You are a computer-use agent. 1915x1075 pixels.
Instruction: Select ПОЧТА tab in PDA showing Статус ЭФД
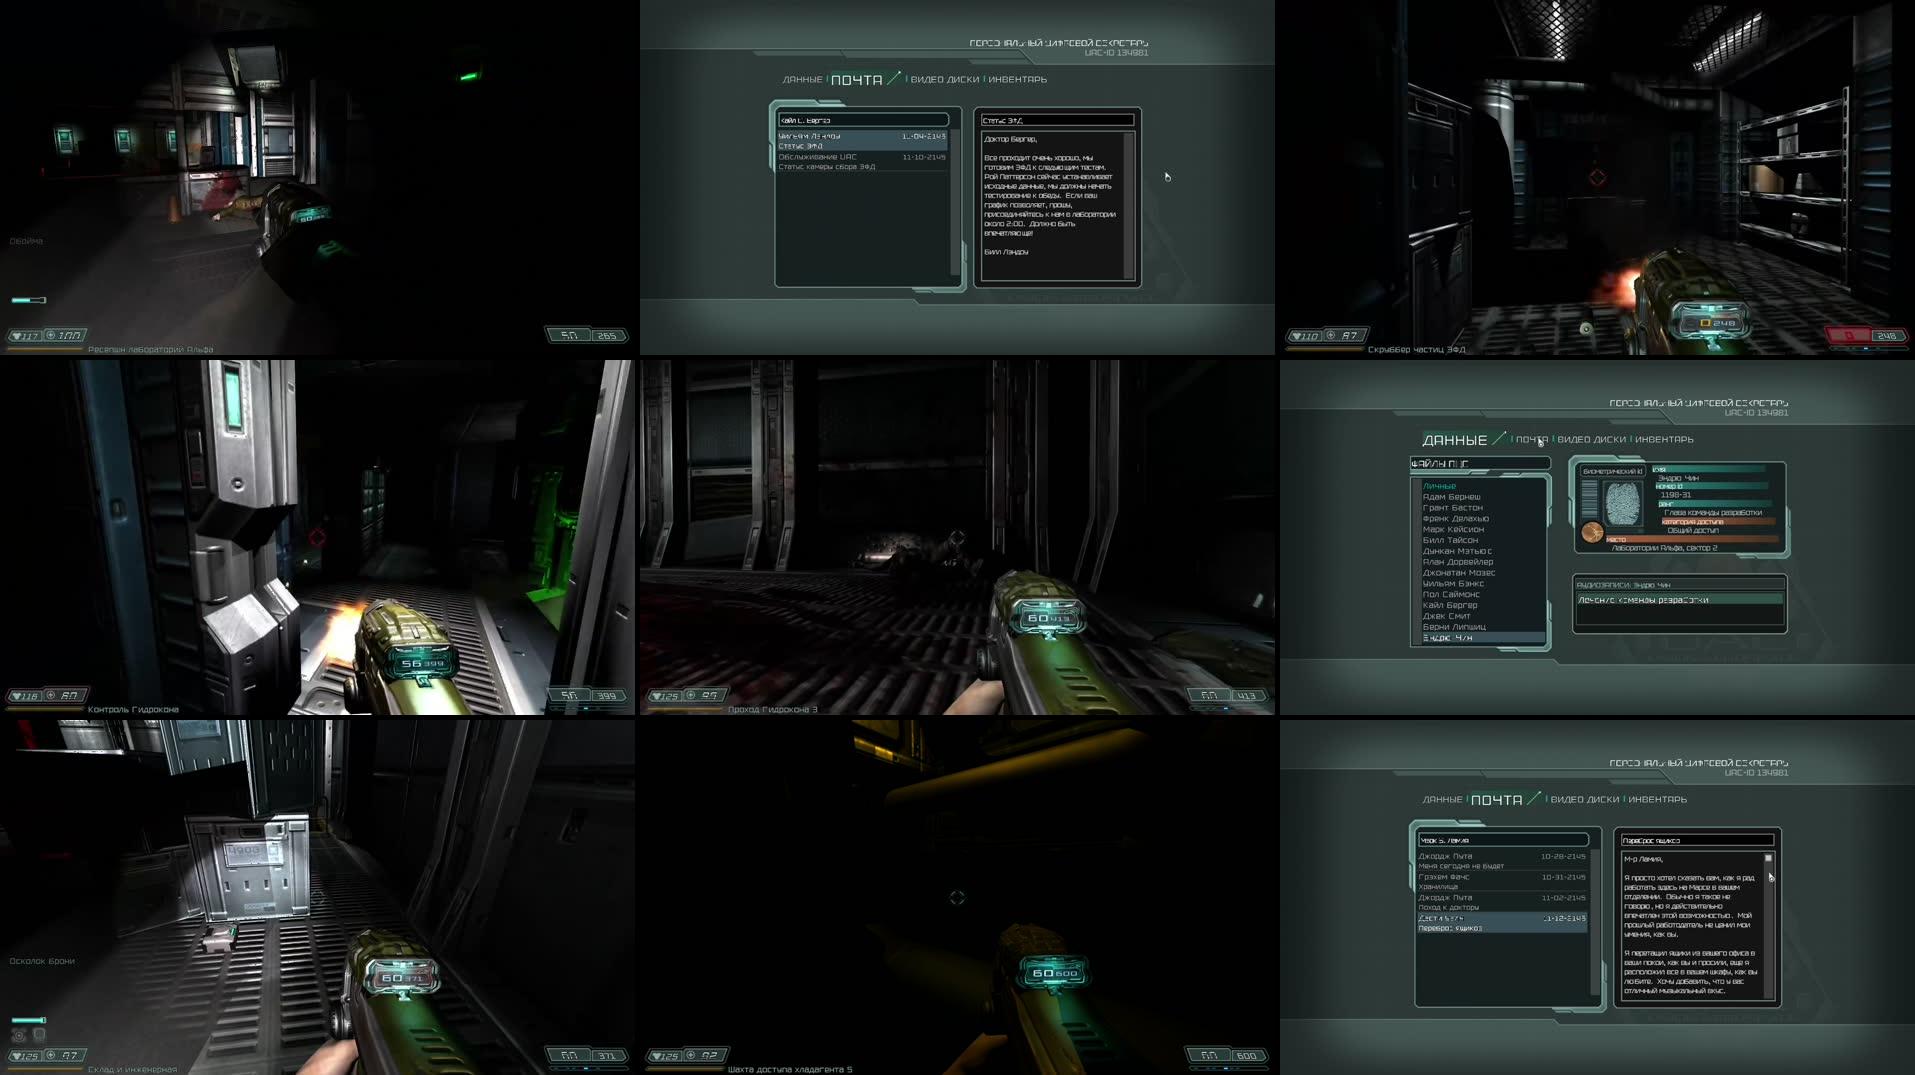pyautogui.click(x=857, y=80)
